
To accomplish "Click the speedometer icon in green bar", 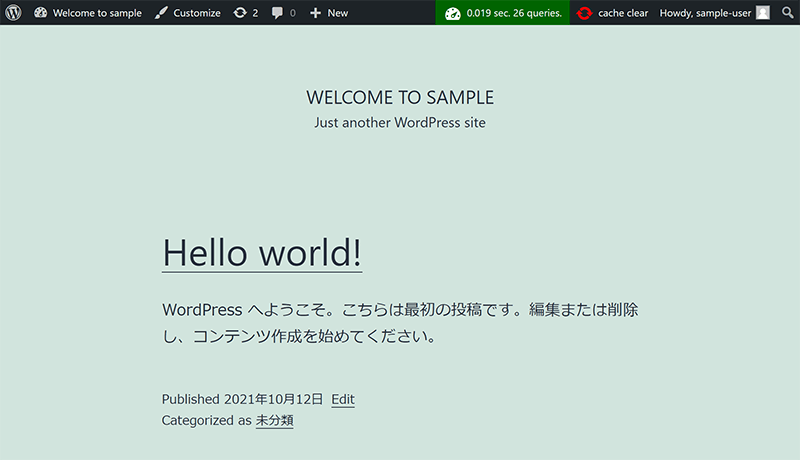I will coord(453,13).
